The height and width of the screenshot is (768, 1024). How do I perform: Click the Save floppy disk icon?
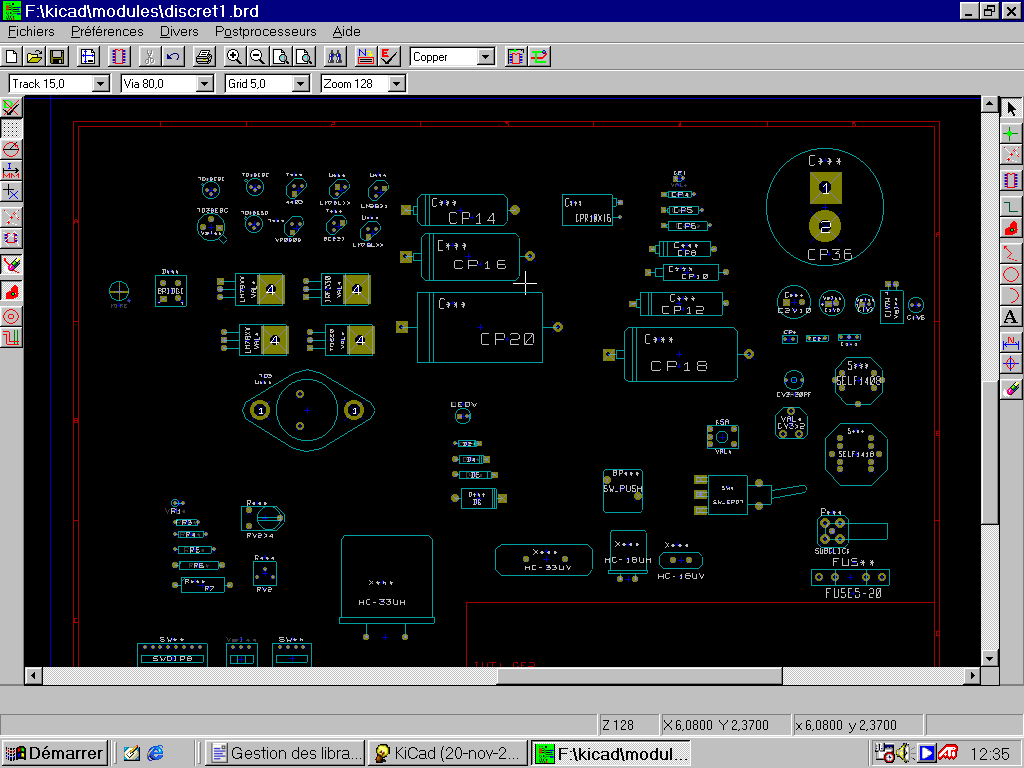click(x=57, y=57)
